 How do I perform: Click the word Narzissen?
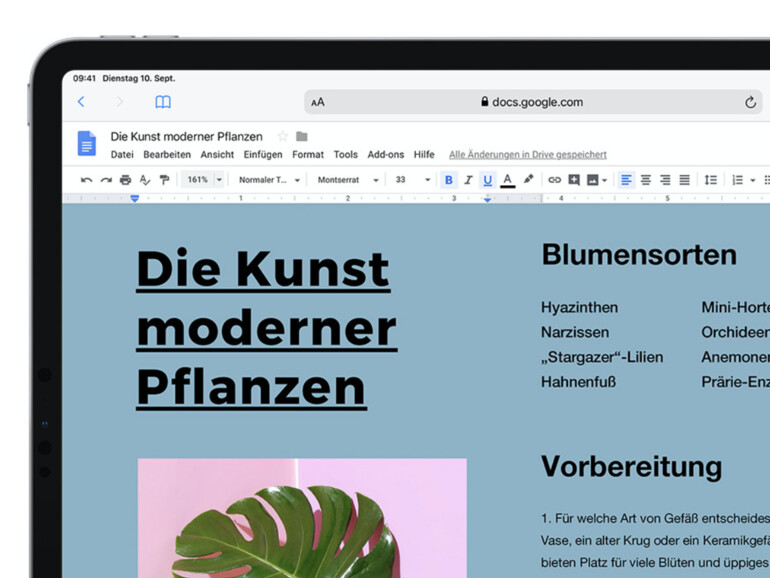[x=575, y=332]
